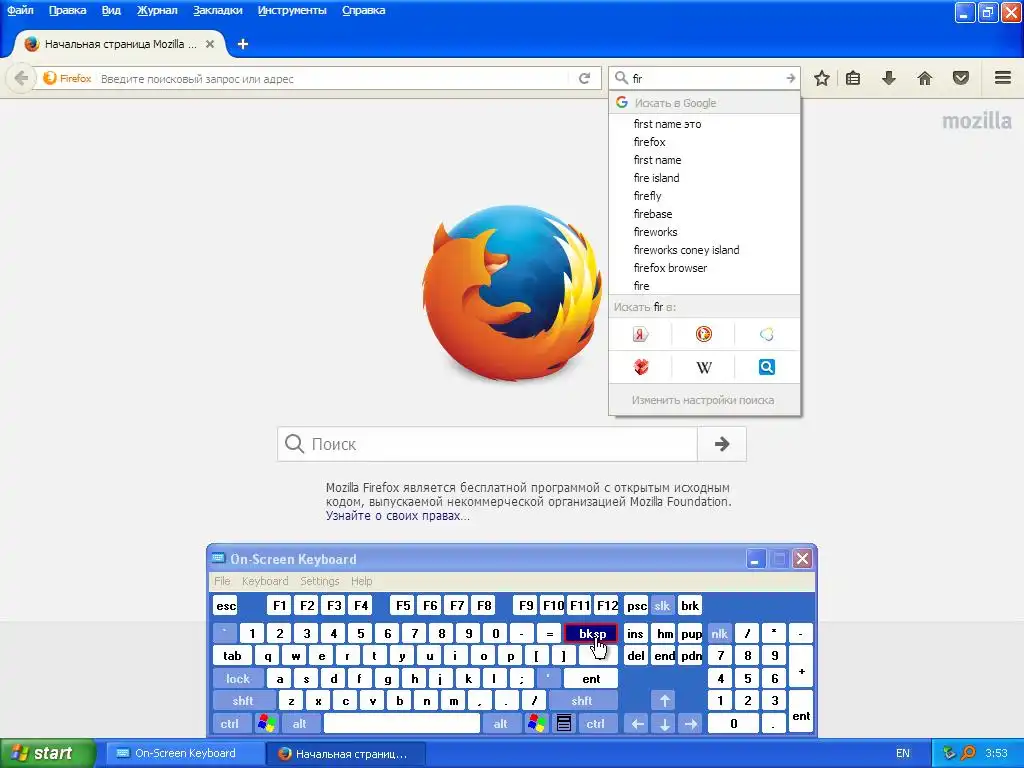Screen dimensions: 1024x768
Task: Click the space bar on keyboard
Action: (402, 723)
